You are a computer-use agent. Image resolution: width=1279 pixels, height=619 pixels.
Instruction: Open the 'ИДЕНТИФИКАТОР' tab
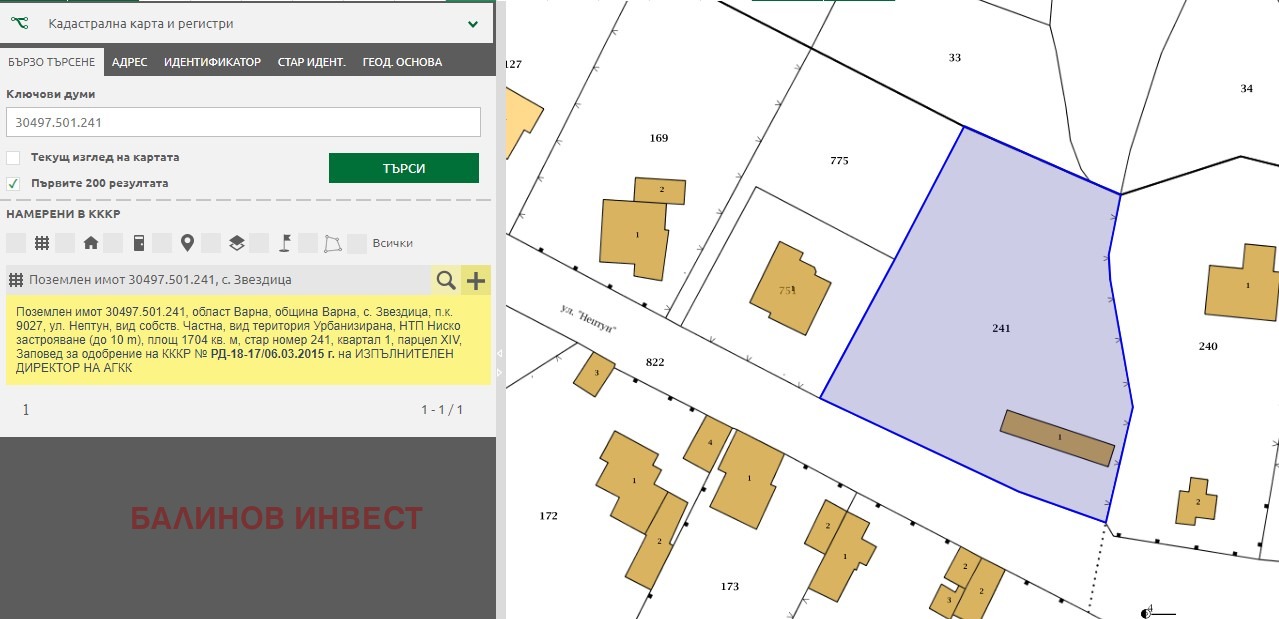[x=212, y=62]
